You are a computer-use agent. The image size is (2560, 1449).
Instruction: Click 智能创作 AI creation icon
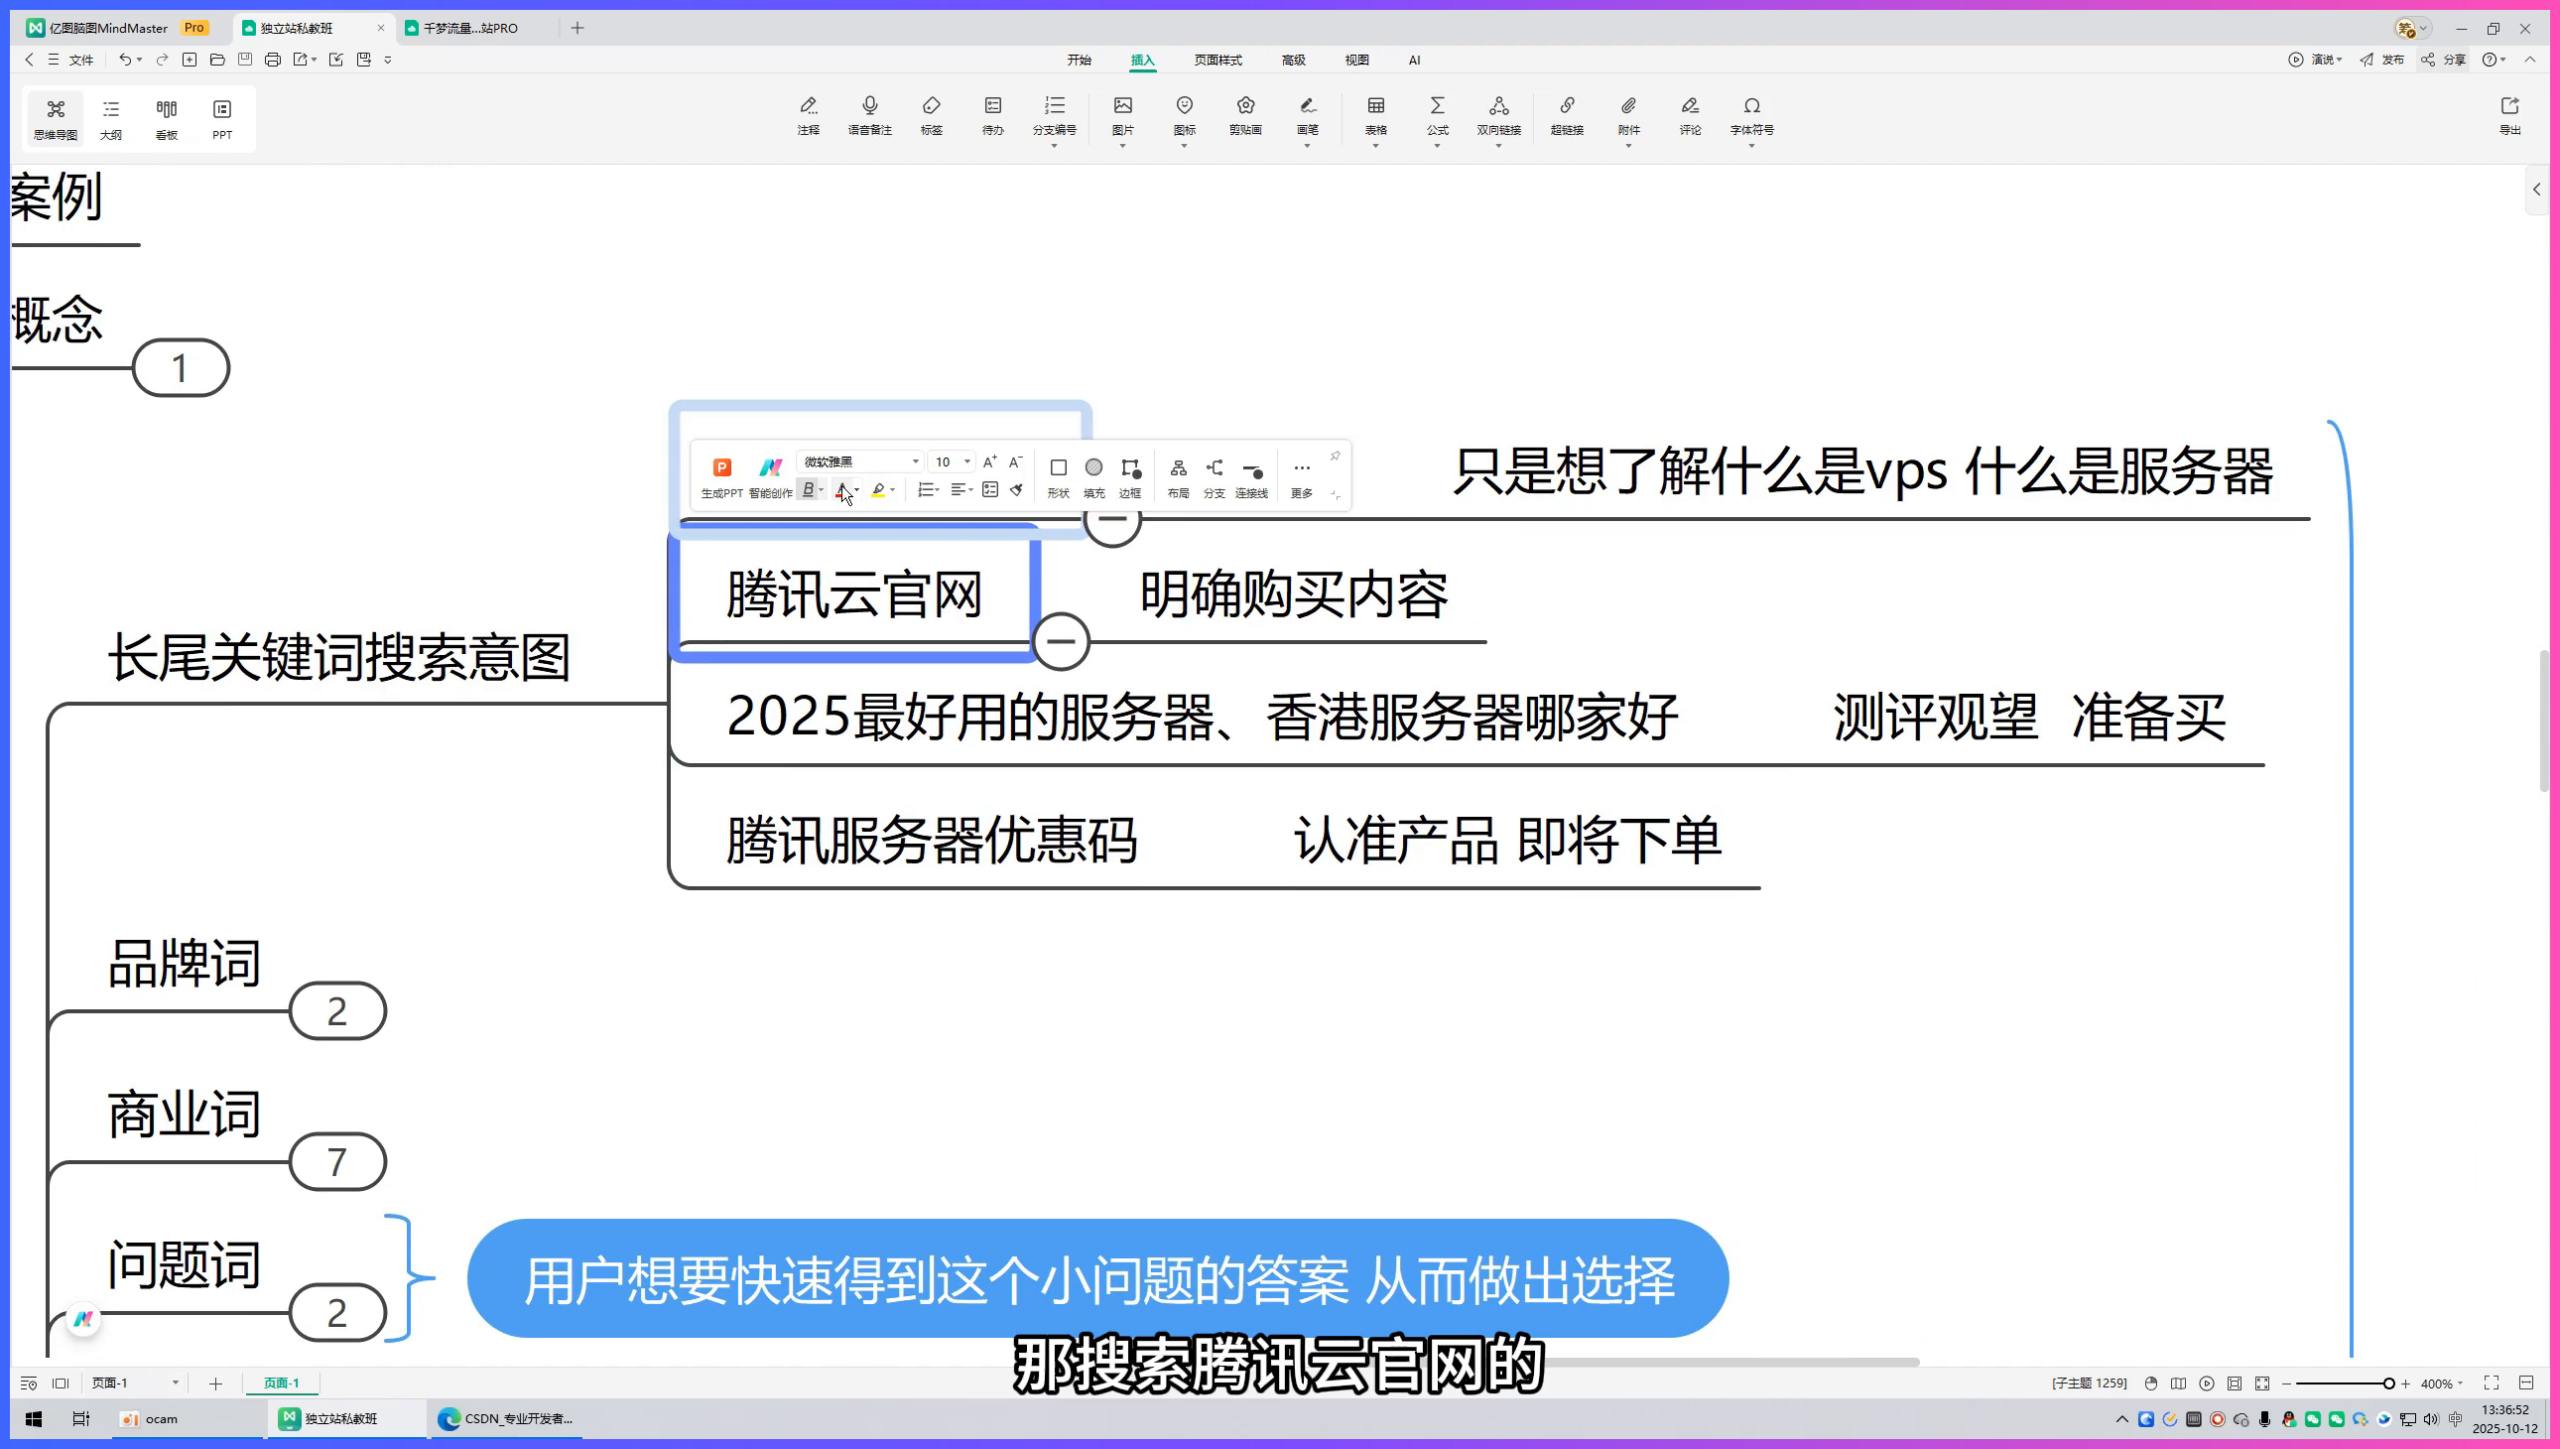coord(770,477)
